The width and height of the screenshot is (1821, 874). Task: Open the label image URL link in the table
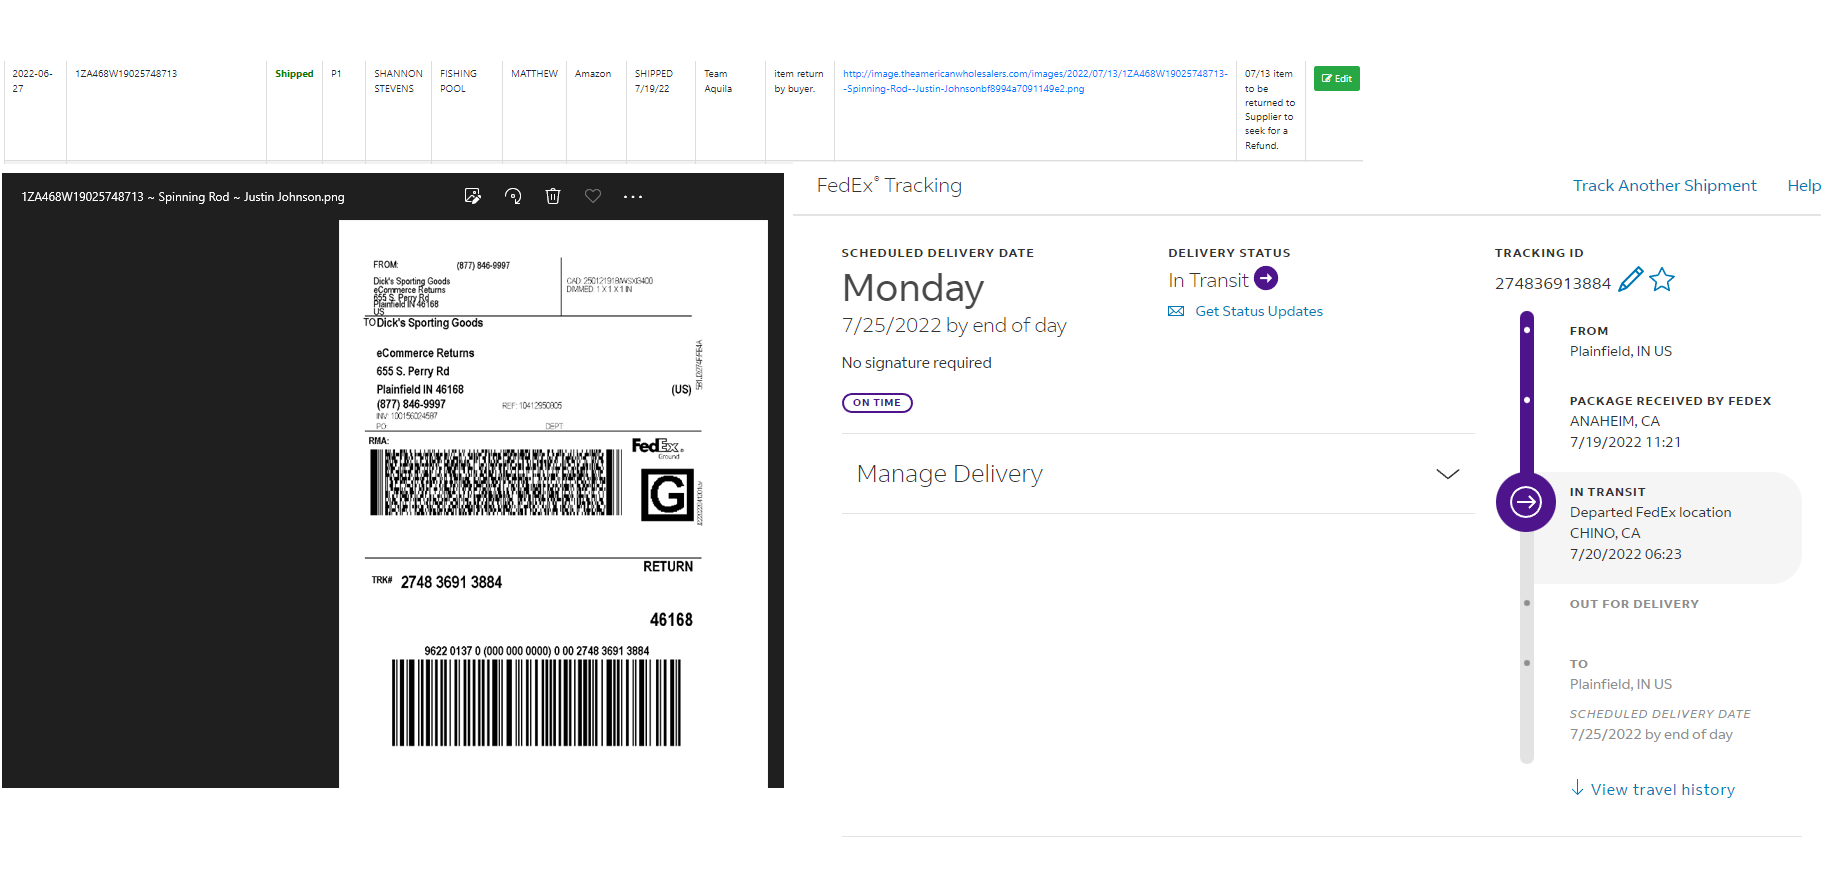pyautogui.click(x=1035, y=81)
